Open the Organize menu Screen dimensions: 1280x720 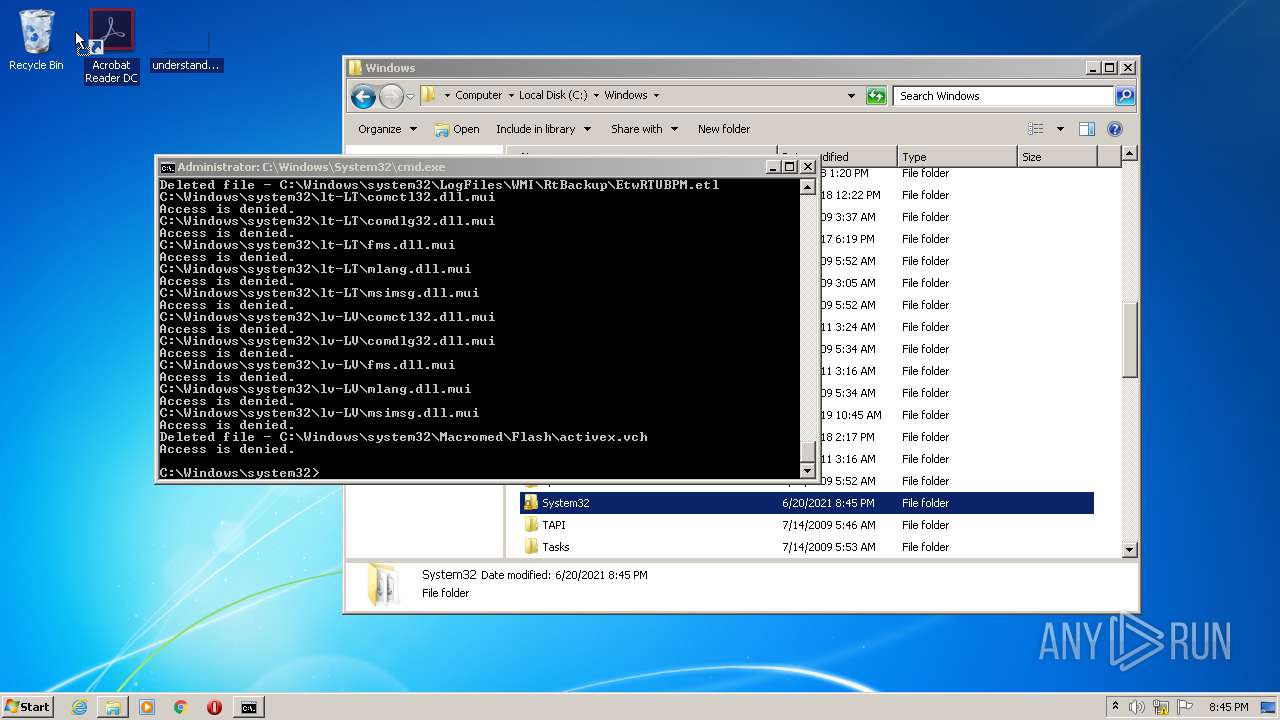click(x=387, y=129)
